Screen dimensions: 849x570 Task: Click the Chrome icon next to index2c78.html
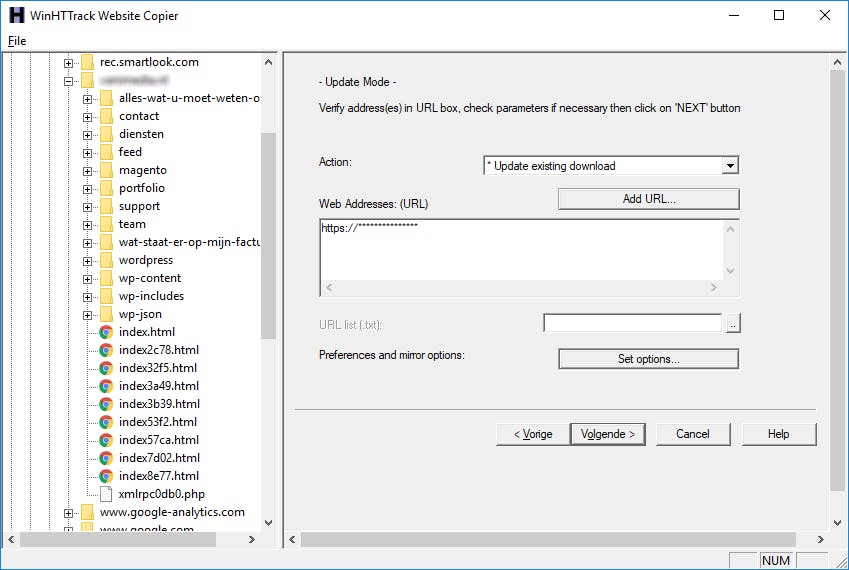point(106,350)
